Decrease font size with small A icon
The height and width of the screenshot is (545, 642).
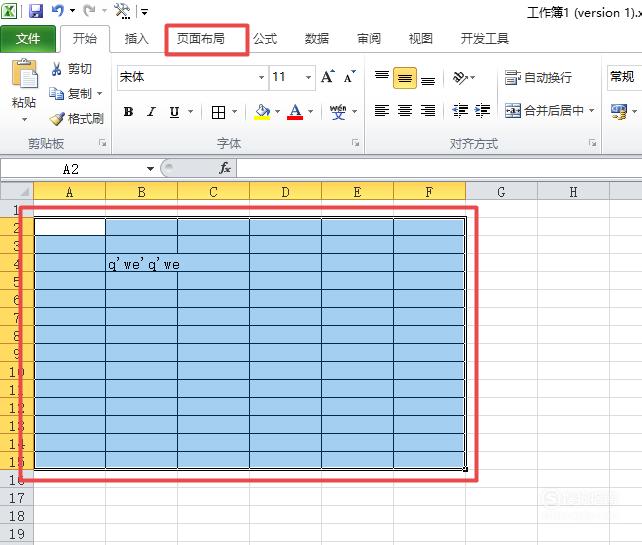(x=349, y=77)
